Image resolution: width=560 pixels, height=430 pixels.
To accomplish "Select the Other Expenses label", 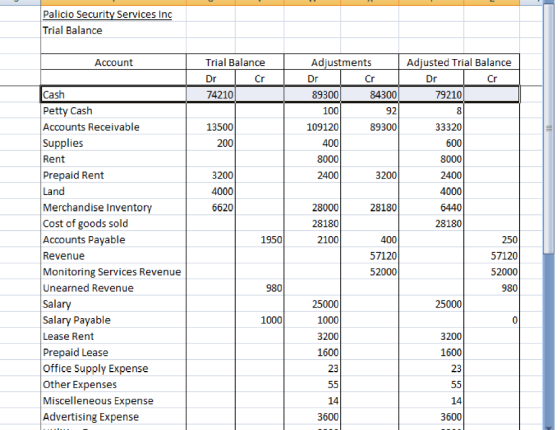I will coord(80,385).
